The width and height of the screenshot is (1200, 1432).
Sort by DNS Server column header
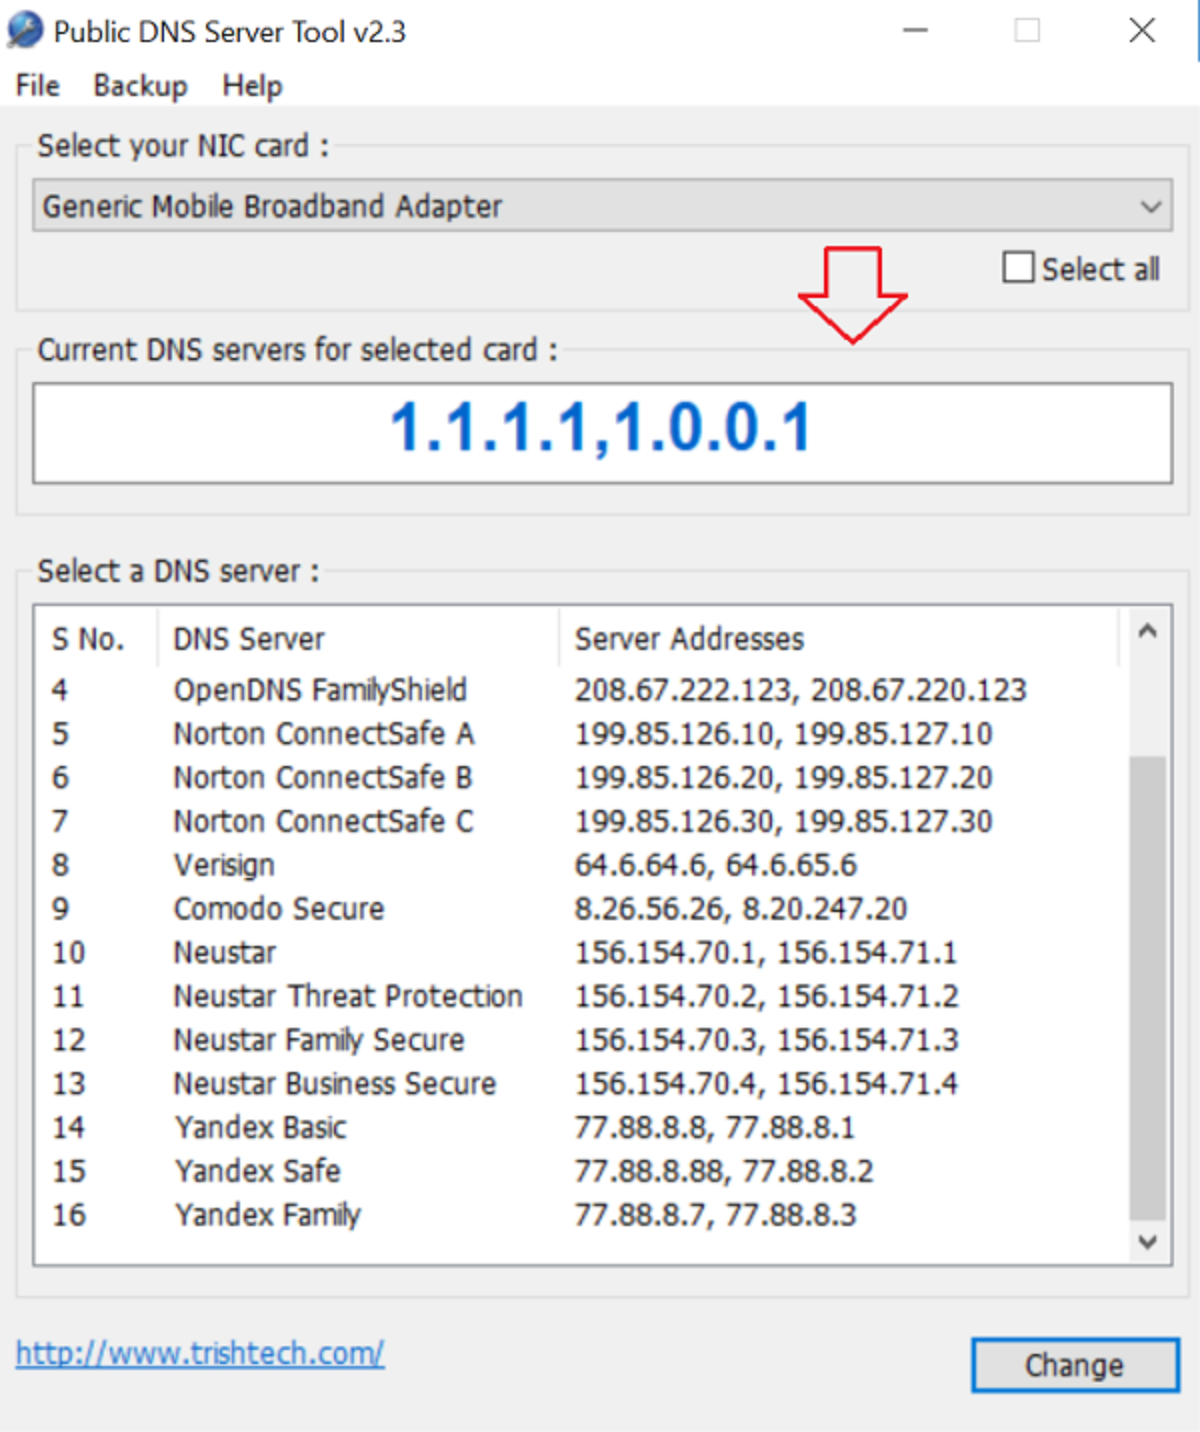coord(358,639)
